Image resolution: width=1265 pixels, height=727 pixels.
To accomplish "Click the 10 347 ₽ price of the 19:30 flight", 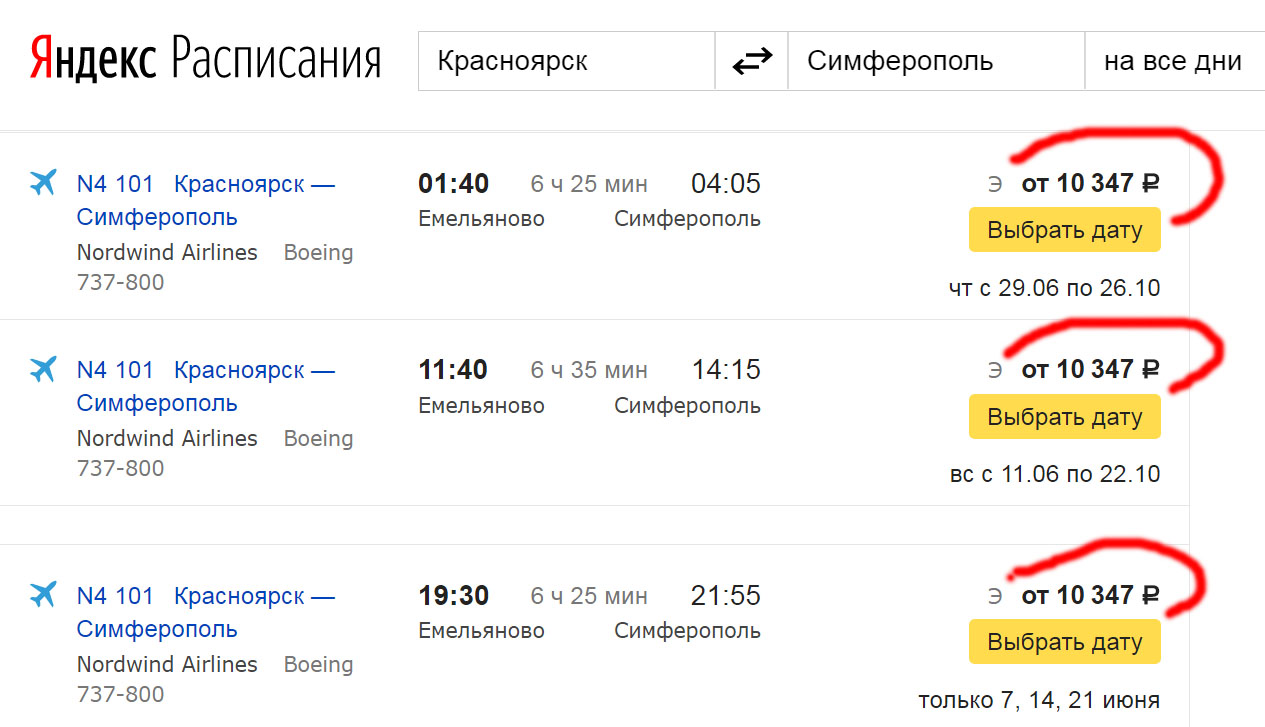I will click(1090, 595).
